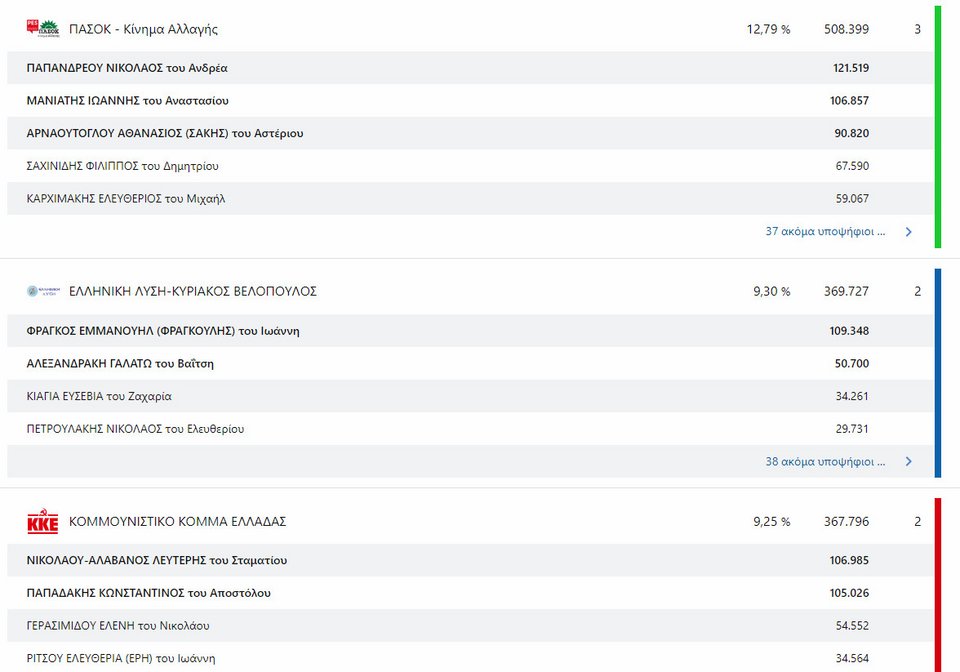Click candidate ΠΑΠΑΔΑΚΗΣ ΚΩΝΣΤΑΝΤΙΝΟΣ row
This screenshot has height=672, width=960.
point(470,592)
